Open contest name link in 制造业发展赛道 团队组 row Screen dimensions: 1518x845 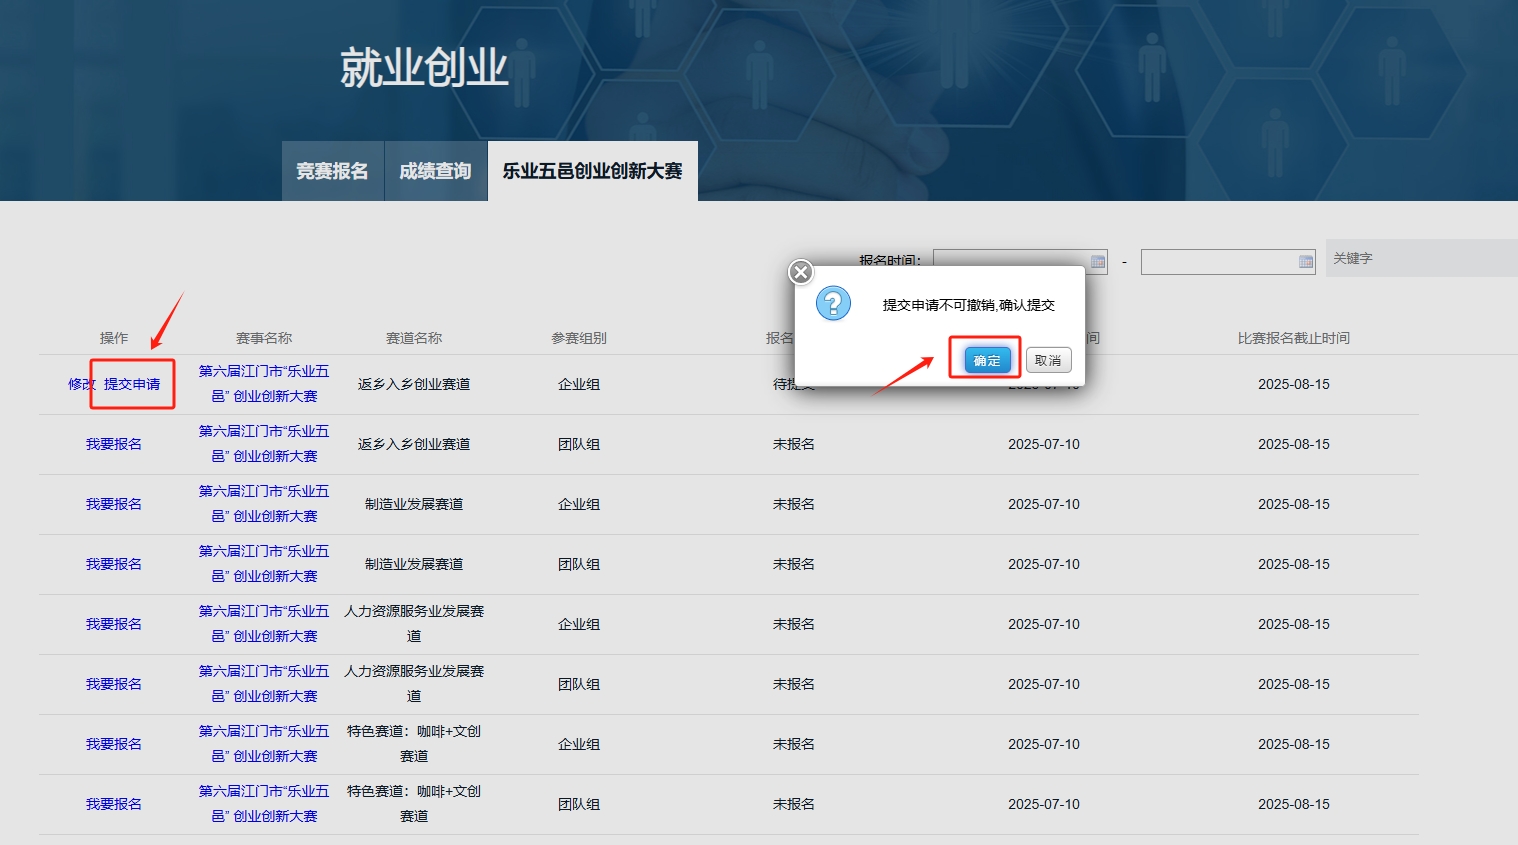pyautogui.click(x=264, y=564)
